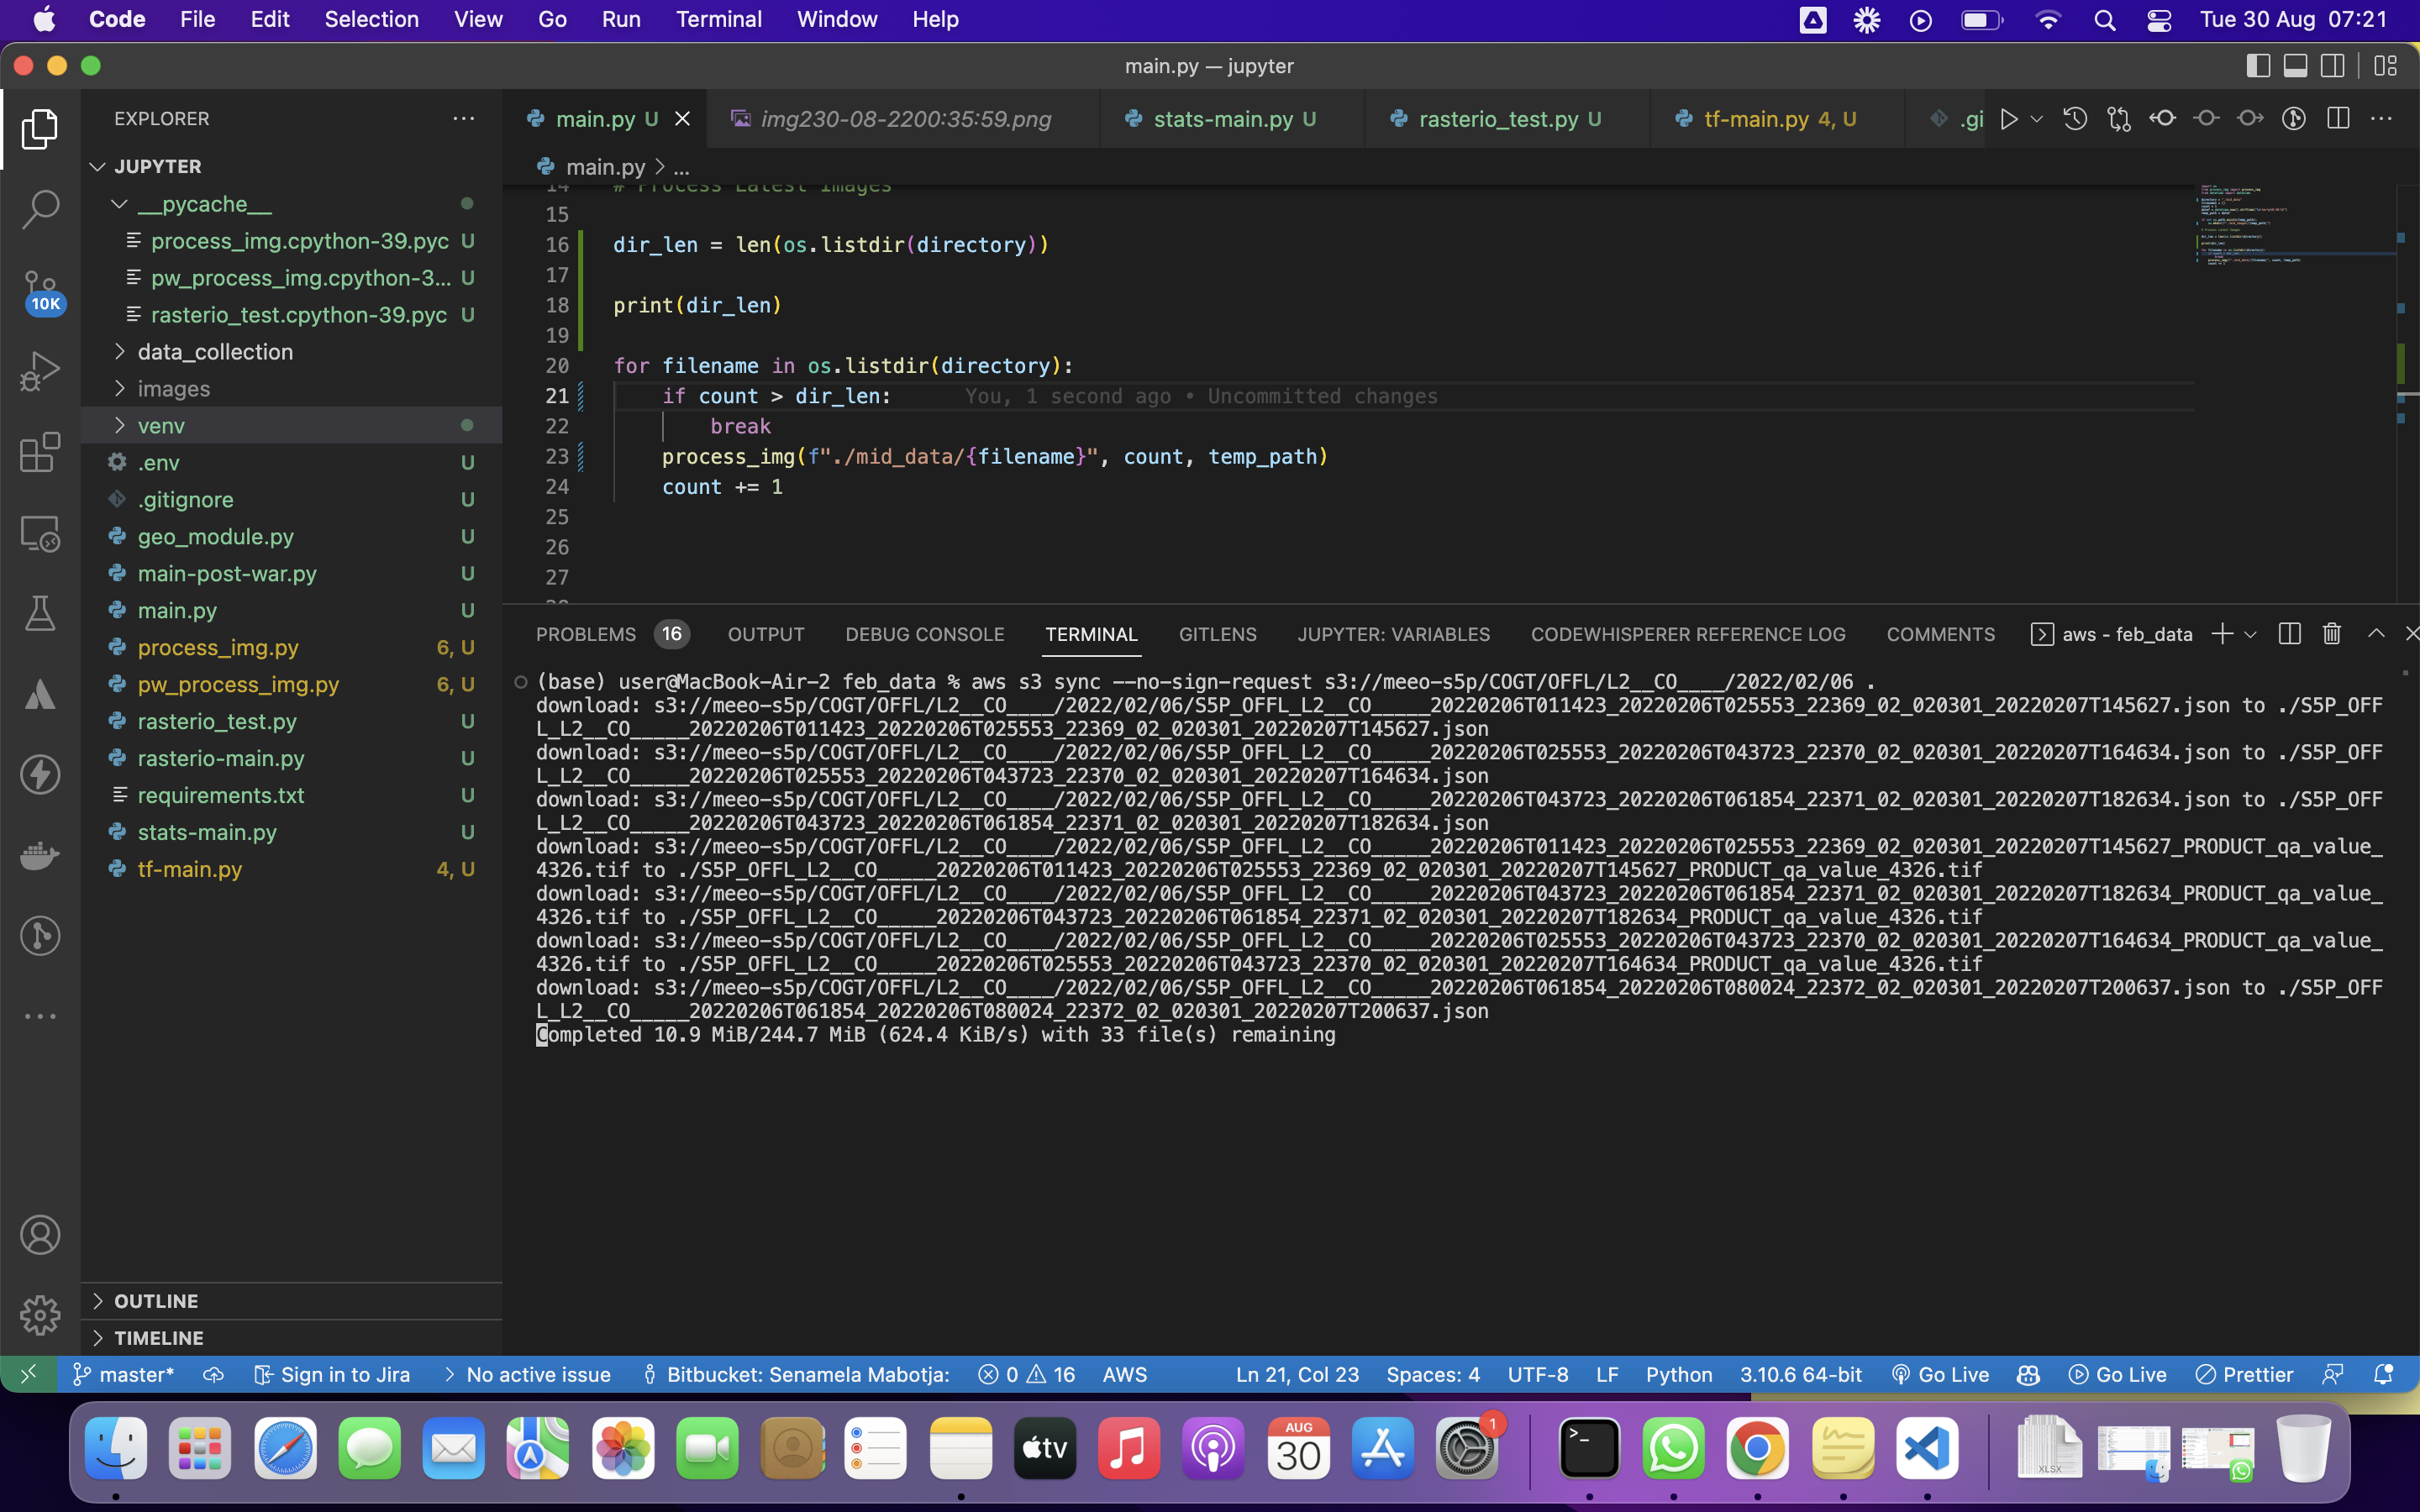2420x1512 pixels.
Task: Expand the OUTLINE section
Action: pos(156,1301)
